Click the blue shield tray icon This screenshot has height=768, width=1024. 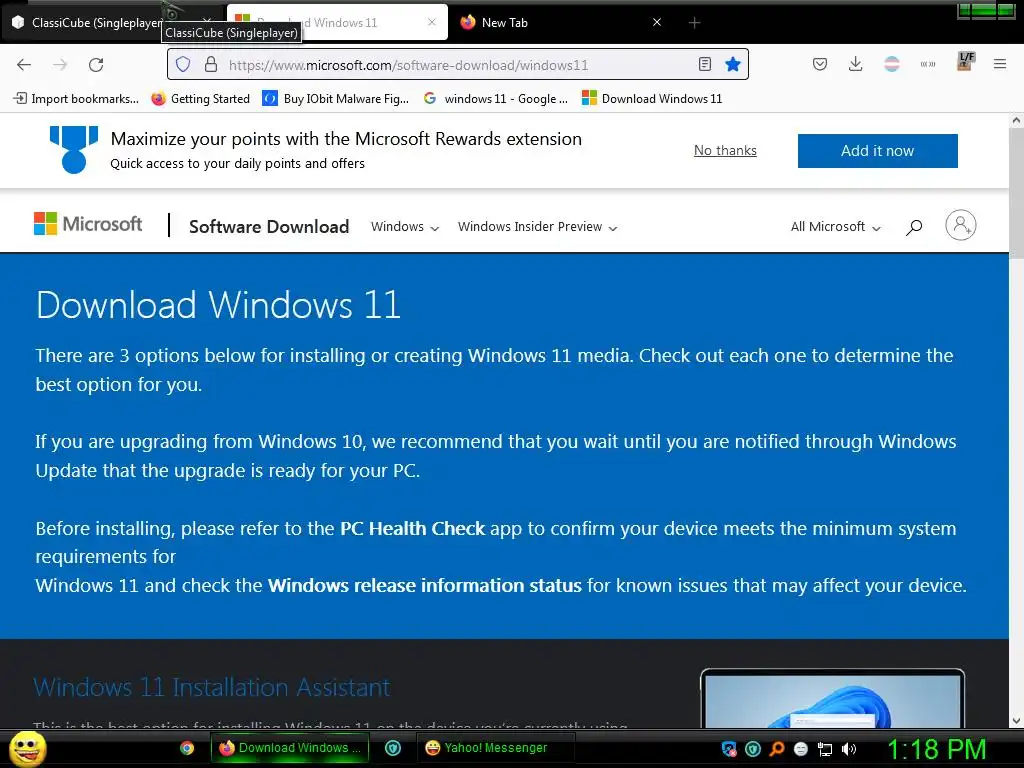(x=729, y=749)
